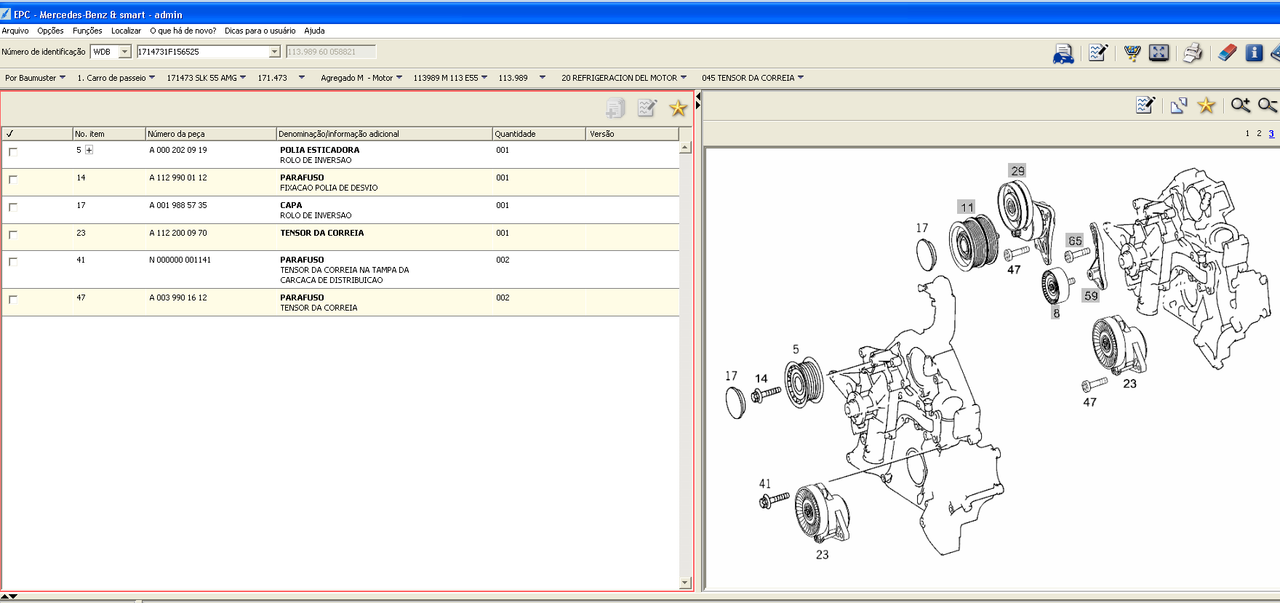Open the vehicle data card icon
Viewport: 1280px width, 603px height.
(1063, 53)
